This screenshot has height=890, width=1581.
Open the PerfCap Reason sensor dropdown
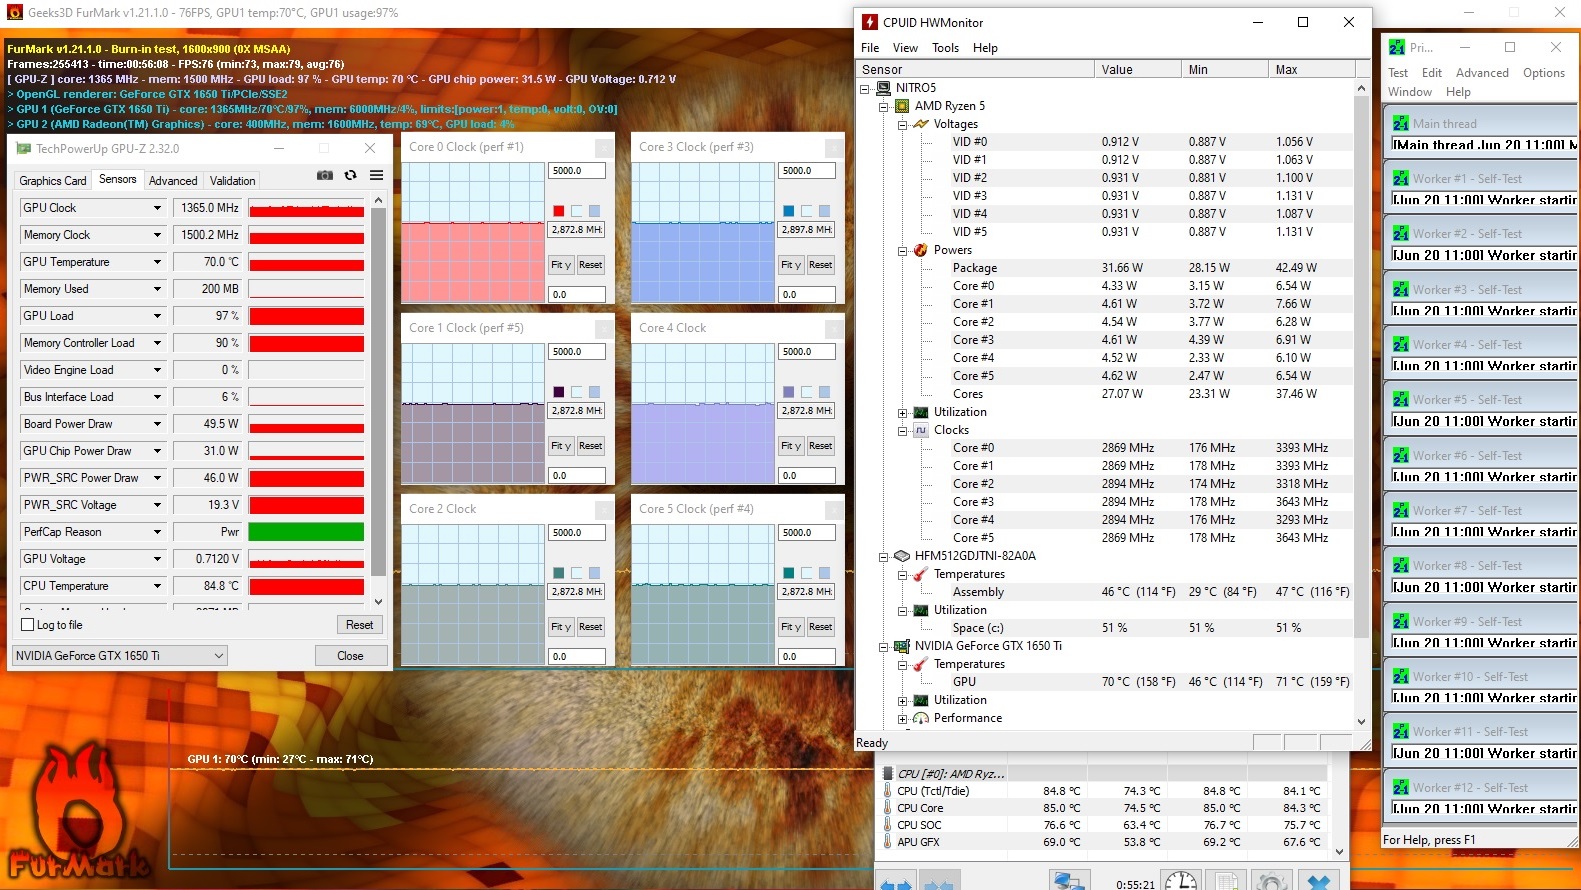(157, 532)
